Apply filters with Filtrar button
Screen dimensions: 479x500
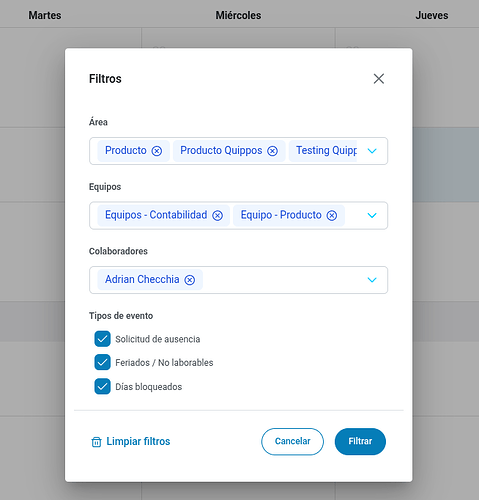pos(360,441)
